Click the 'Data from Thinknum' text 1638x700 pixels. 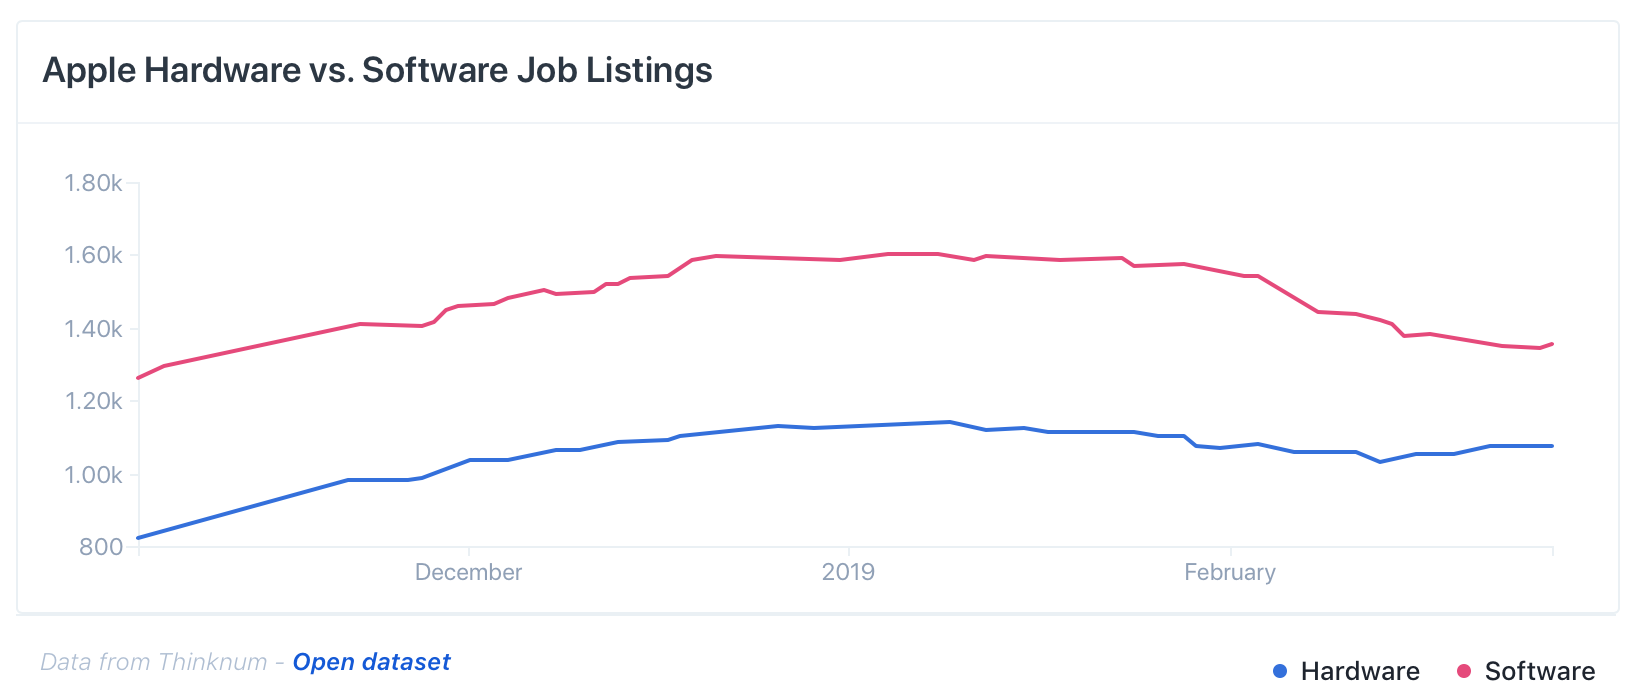click(154, 662)
